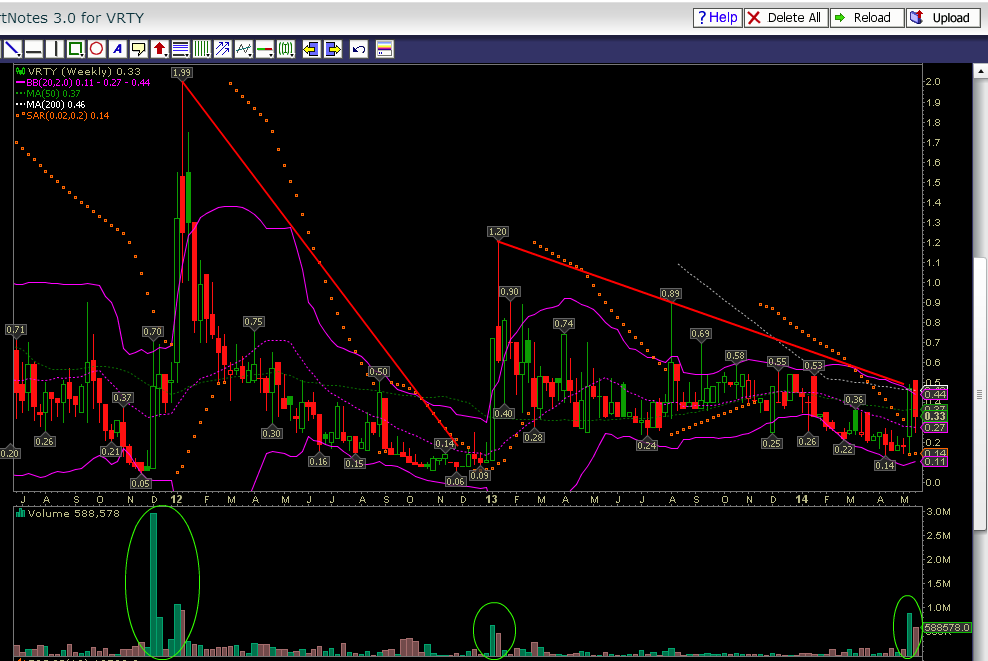The height and width of the screenshot is (661, 988).
Task: Select the red up arrow tool
Action: pos(159,49)
